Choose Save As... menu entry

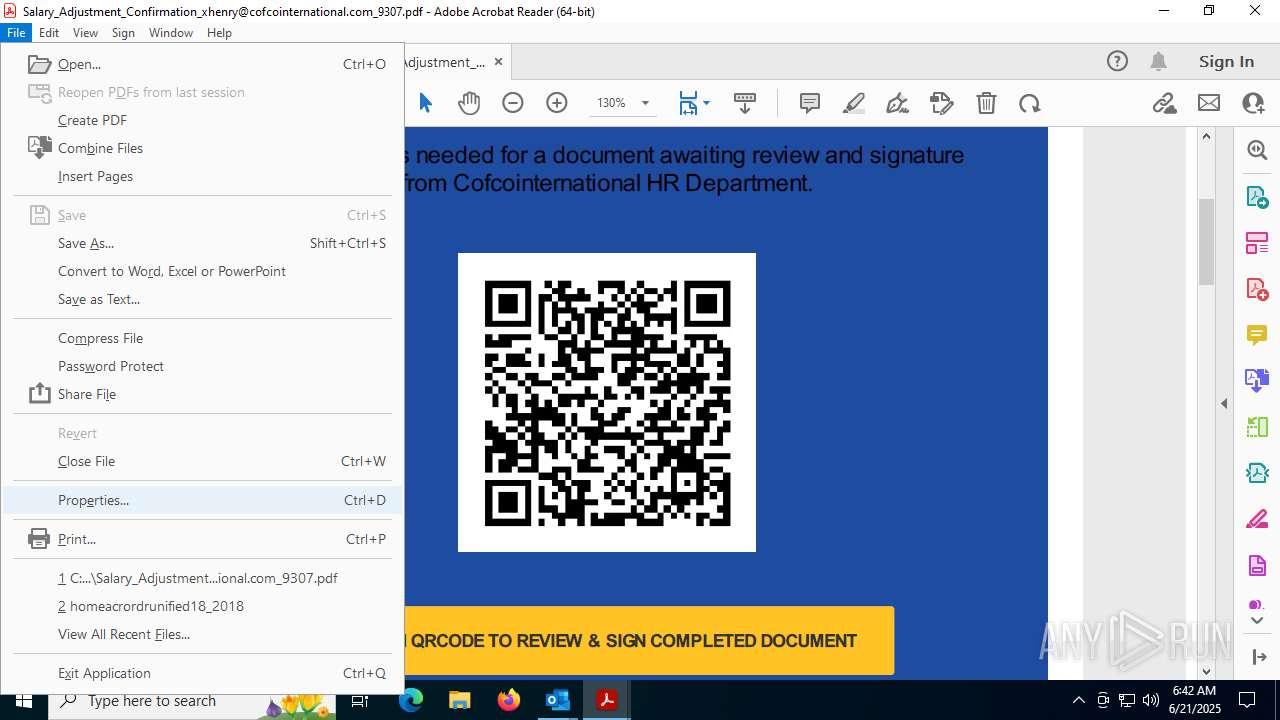[x=203, y=243]
